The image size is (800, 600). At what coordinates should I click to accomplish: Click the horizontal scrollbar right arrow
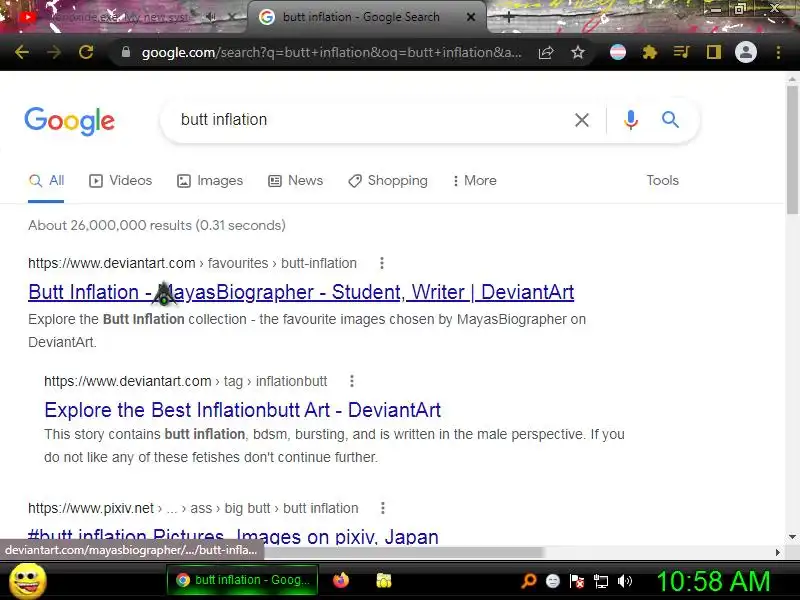point(778,553)
